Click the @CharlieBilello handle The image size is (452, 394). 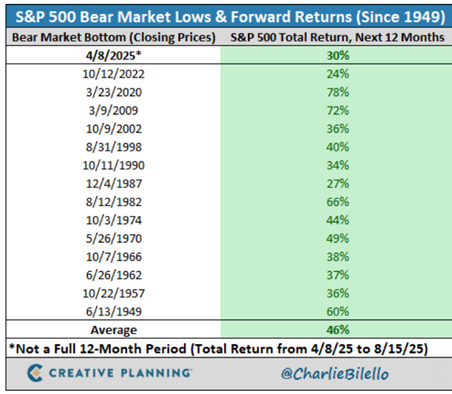click(335, 374)
